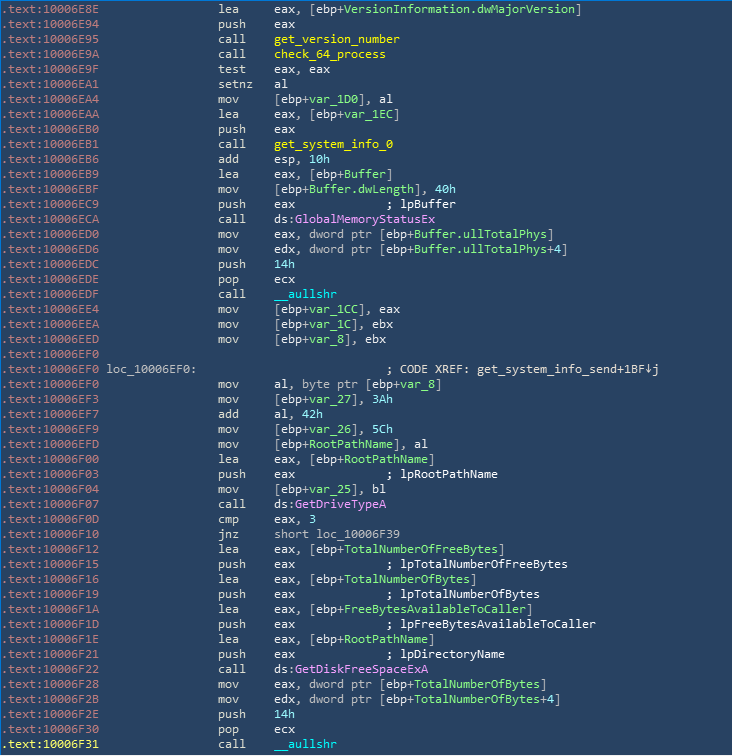Click Buffer operand in lea at 10006EB9
The image size is (732, 756).
point(365,174)
